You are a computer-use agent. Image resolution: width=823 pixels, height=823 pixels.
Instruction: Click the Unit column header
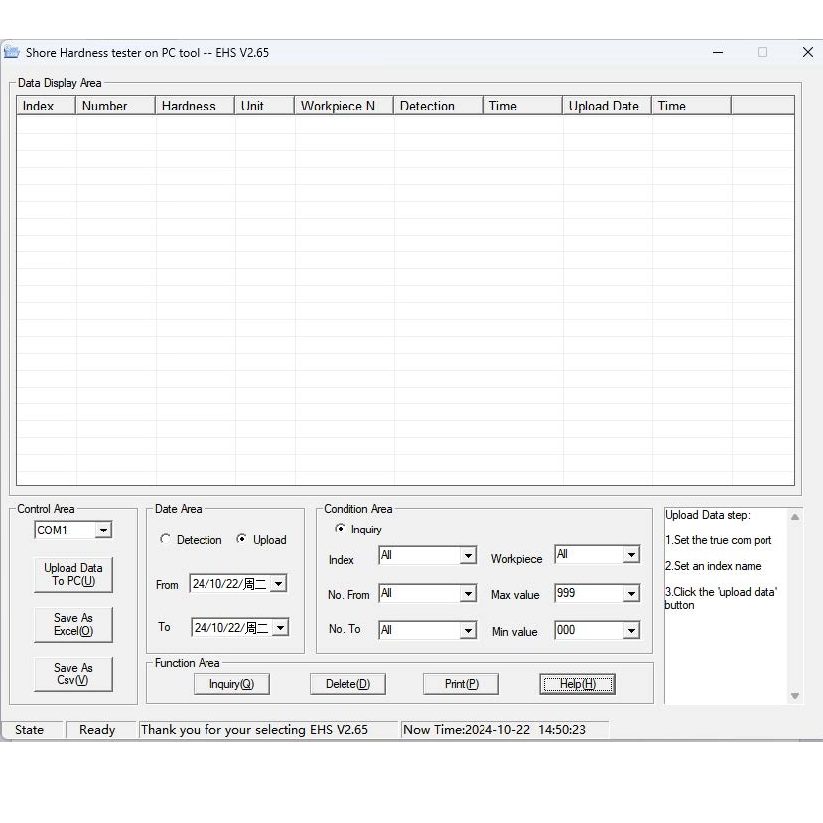pyautogui.click(x=265, y=105)
